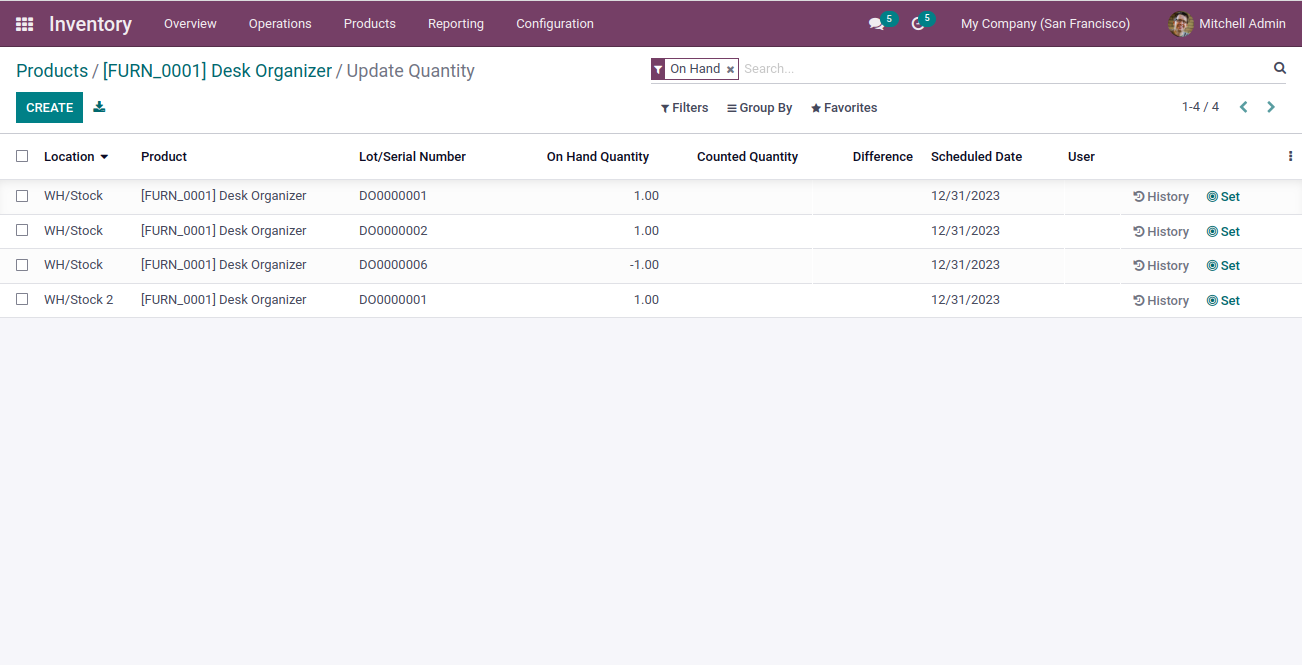Screen dimensions: 1302x665
Task: Click lot number DO0000006 cell
Action: [393, 265]
